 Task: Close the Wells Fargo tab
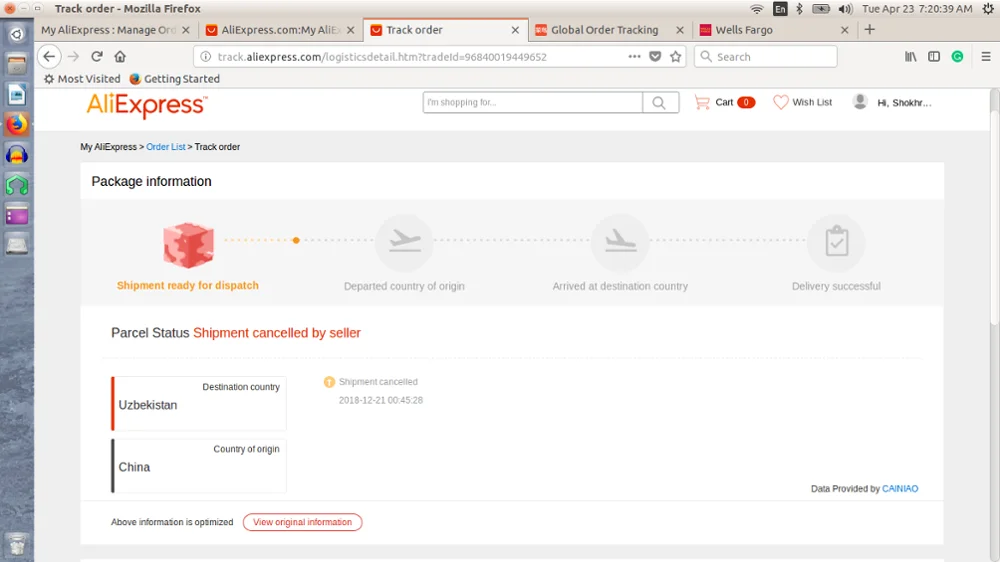(x=844, y=30)
